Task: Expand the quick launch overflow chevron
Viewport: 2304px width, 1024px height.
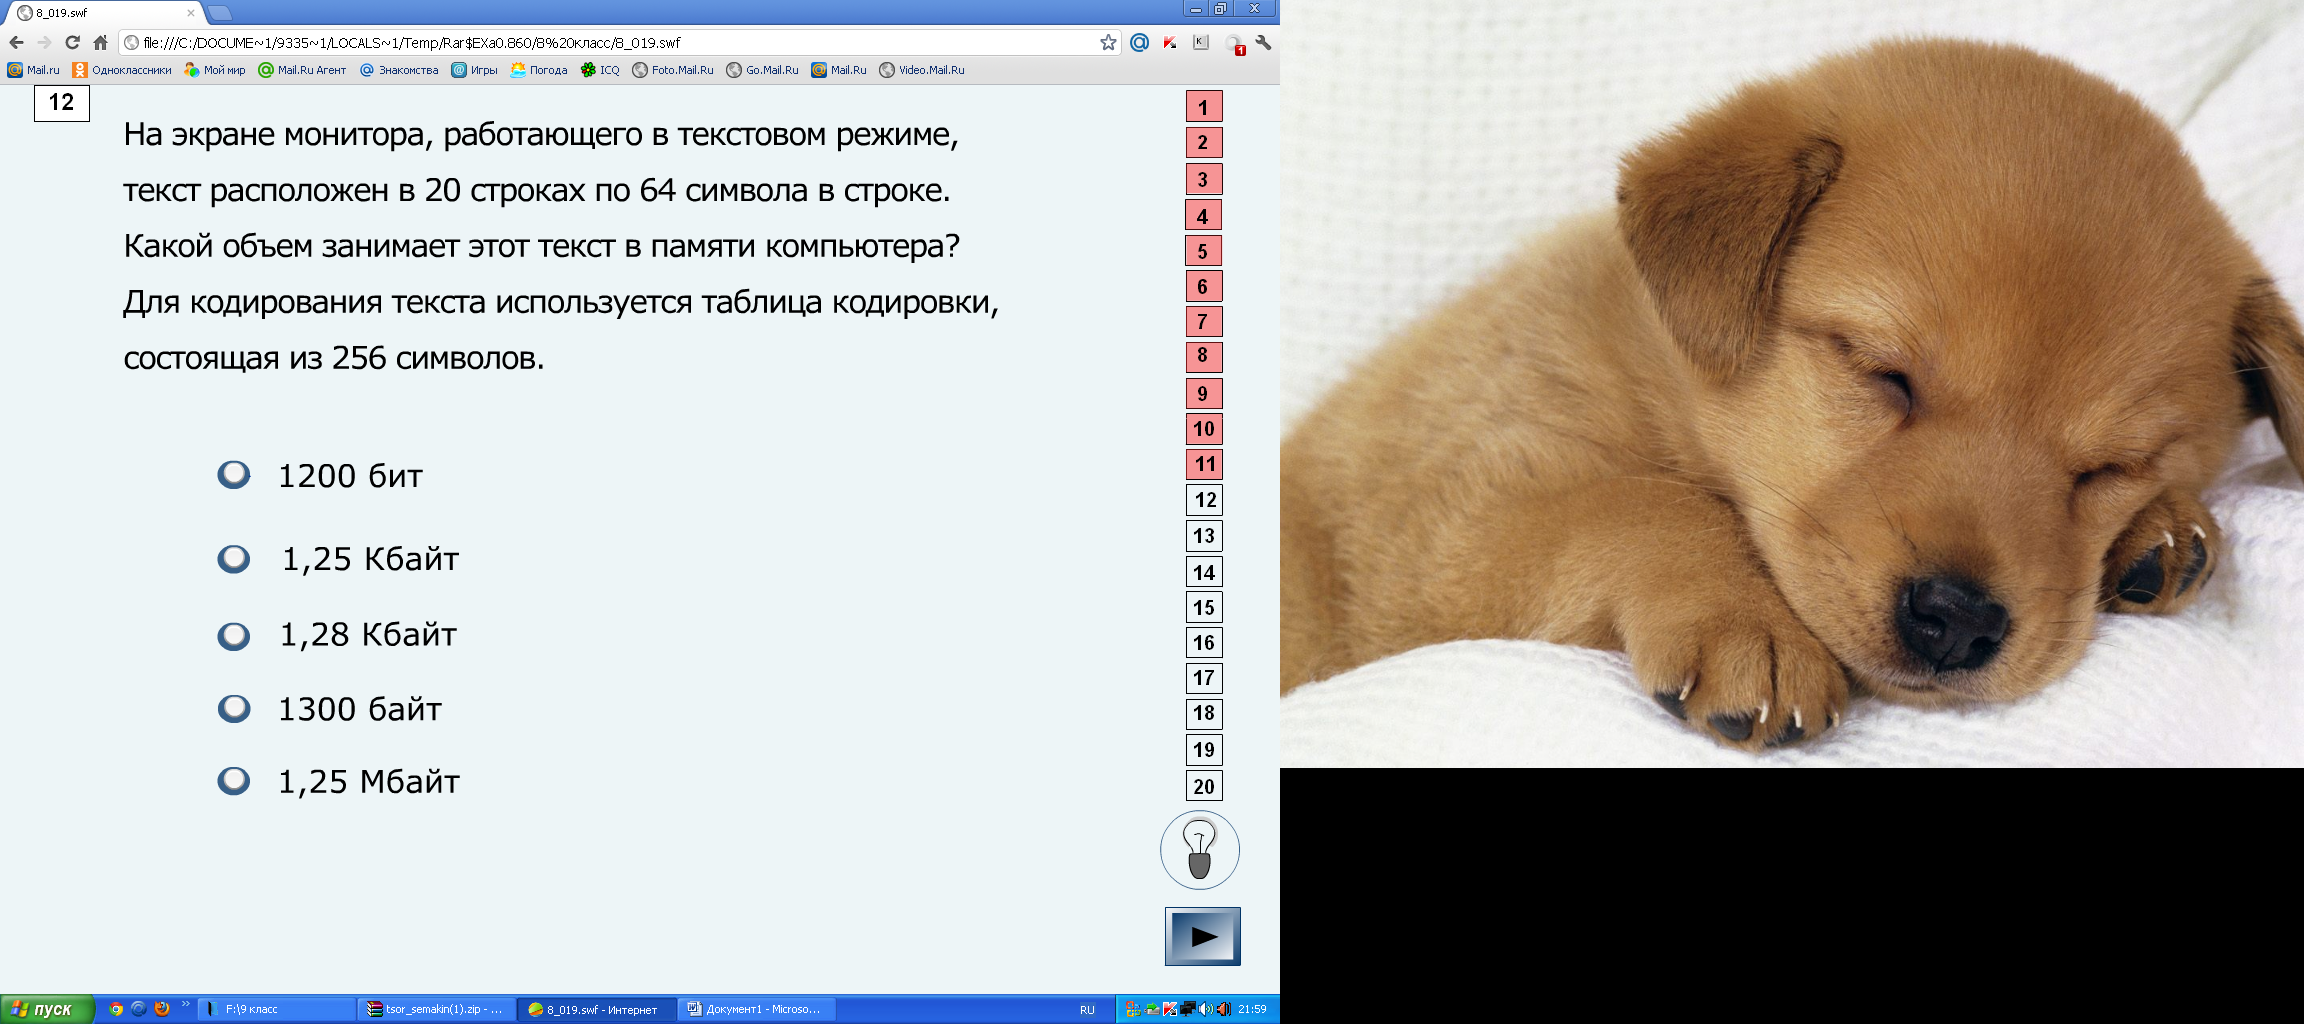Action: pyautogui.click(x=185, y=1005)
